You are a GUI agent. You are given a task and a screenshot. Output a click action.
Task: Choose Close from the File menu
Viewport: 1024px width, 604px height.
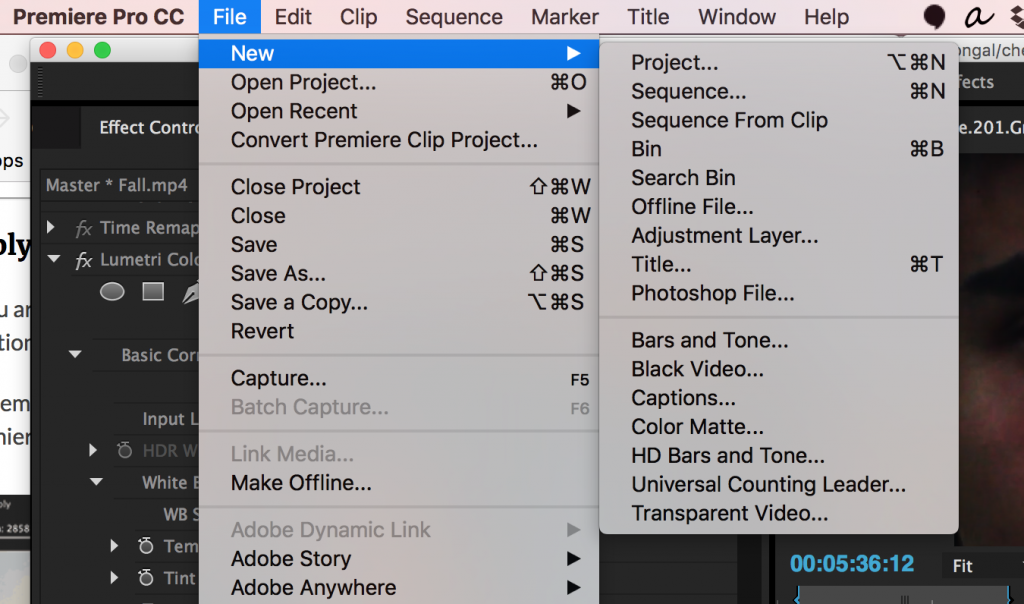(399, 215)
